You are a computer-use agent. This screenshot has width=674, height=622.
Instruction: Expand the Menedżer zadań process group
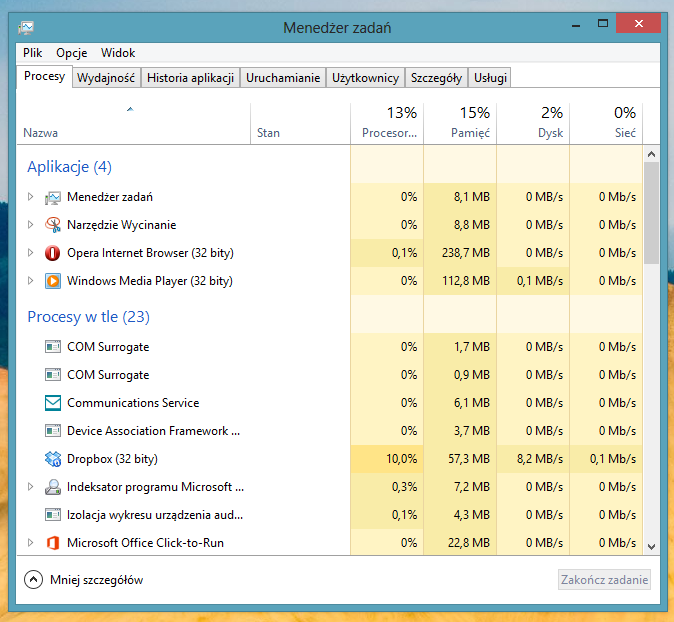30,197
